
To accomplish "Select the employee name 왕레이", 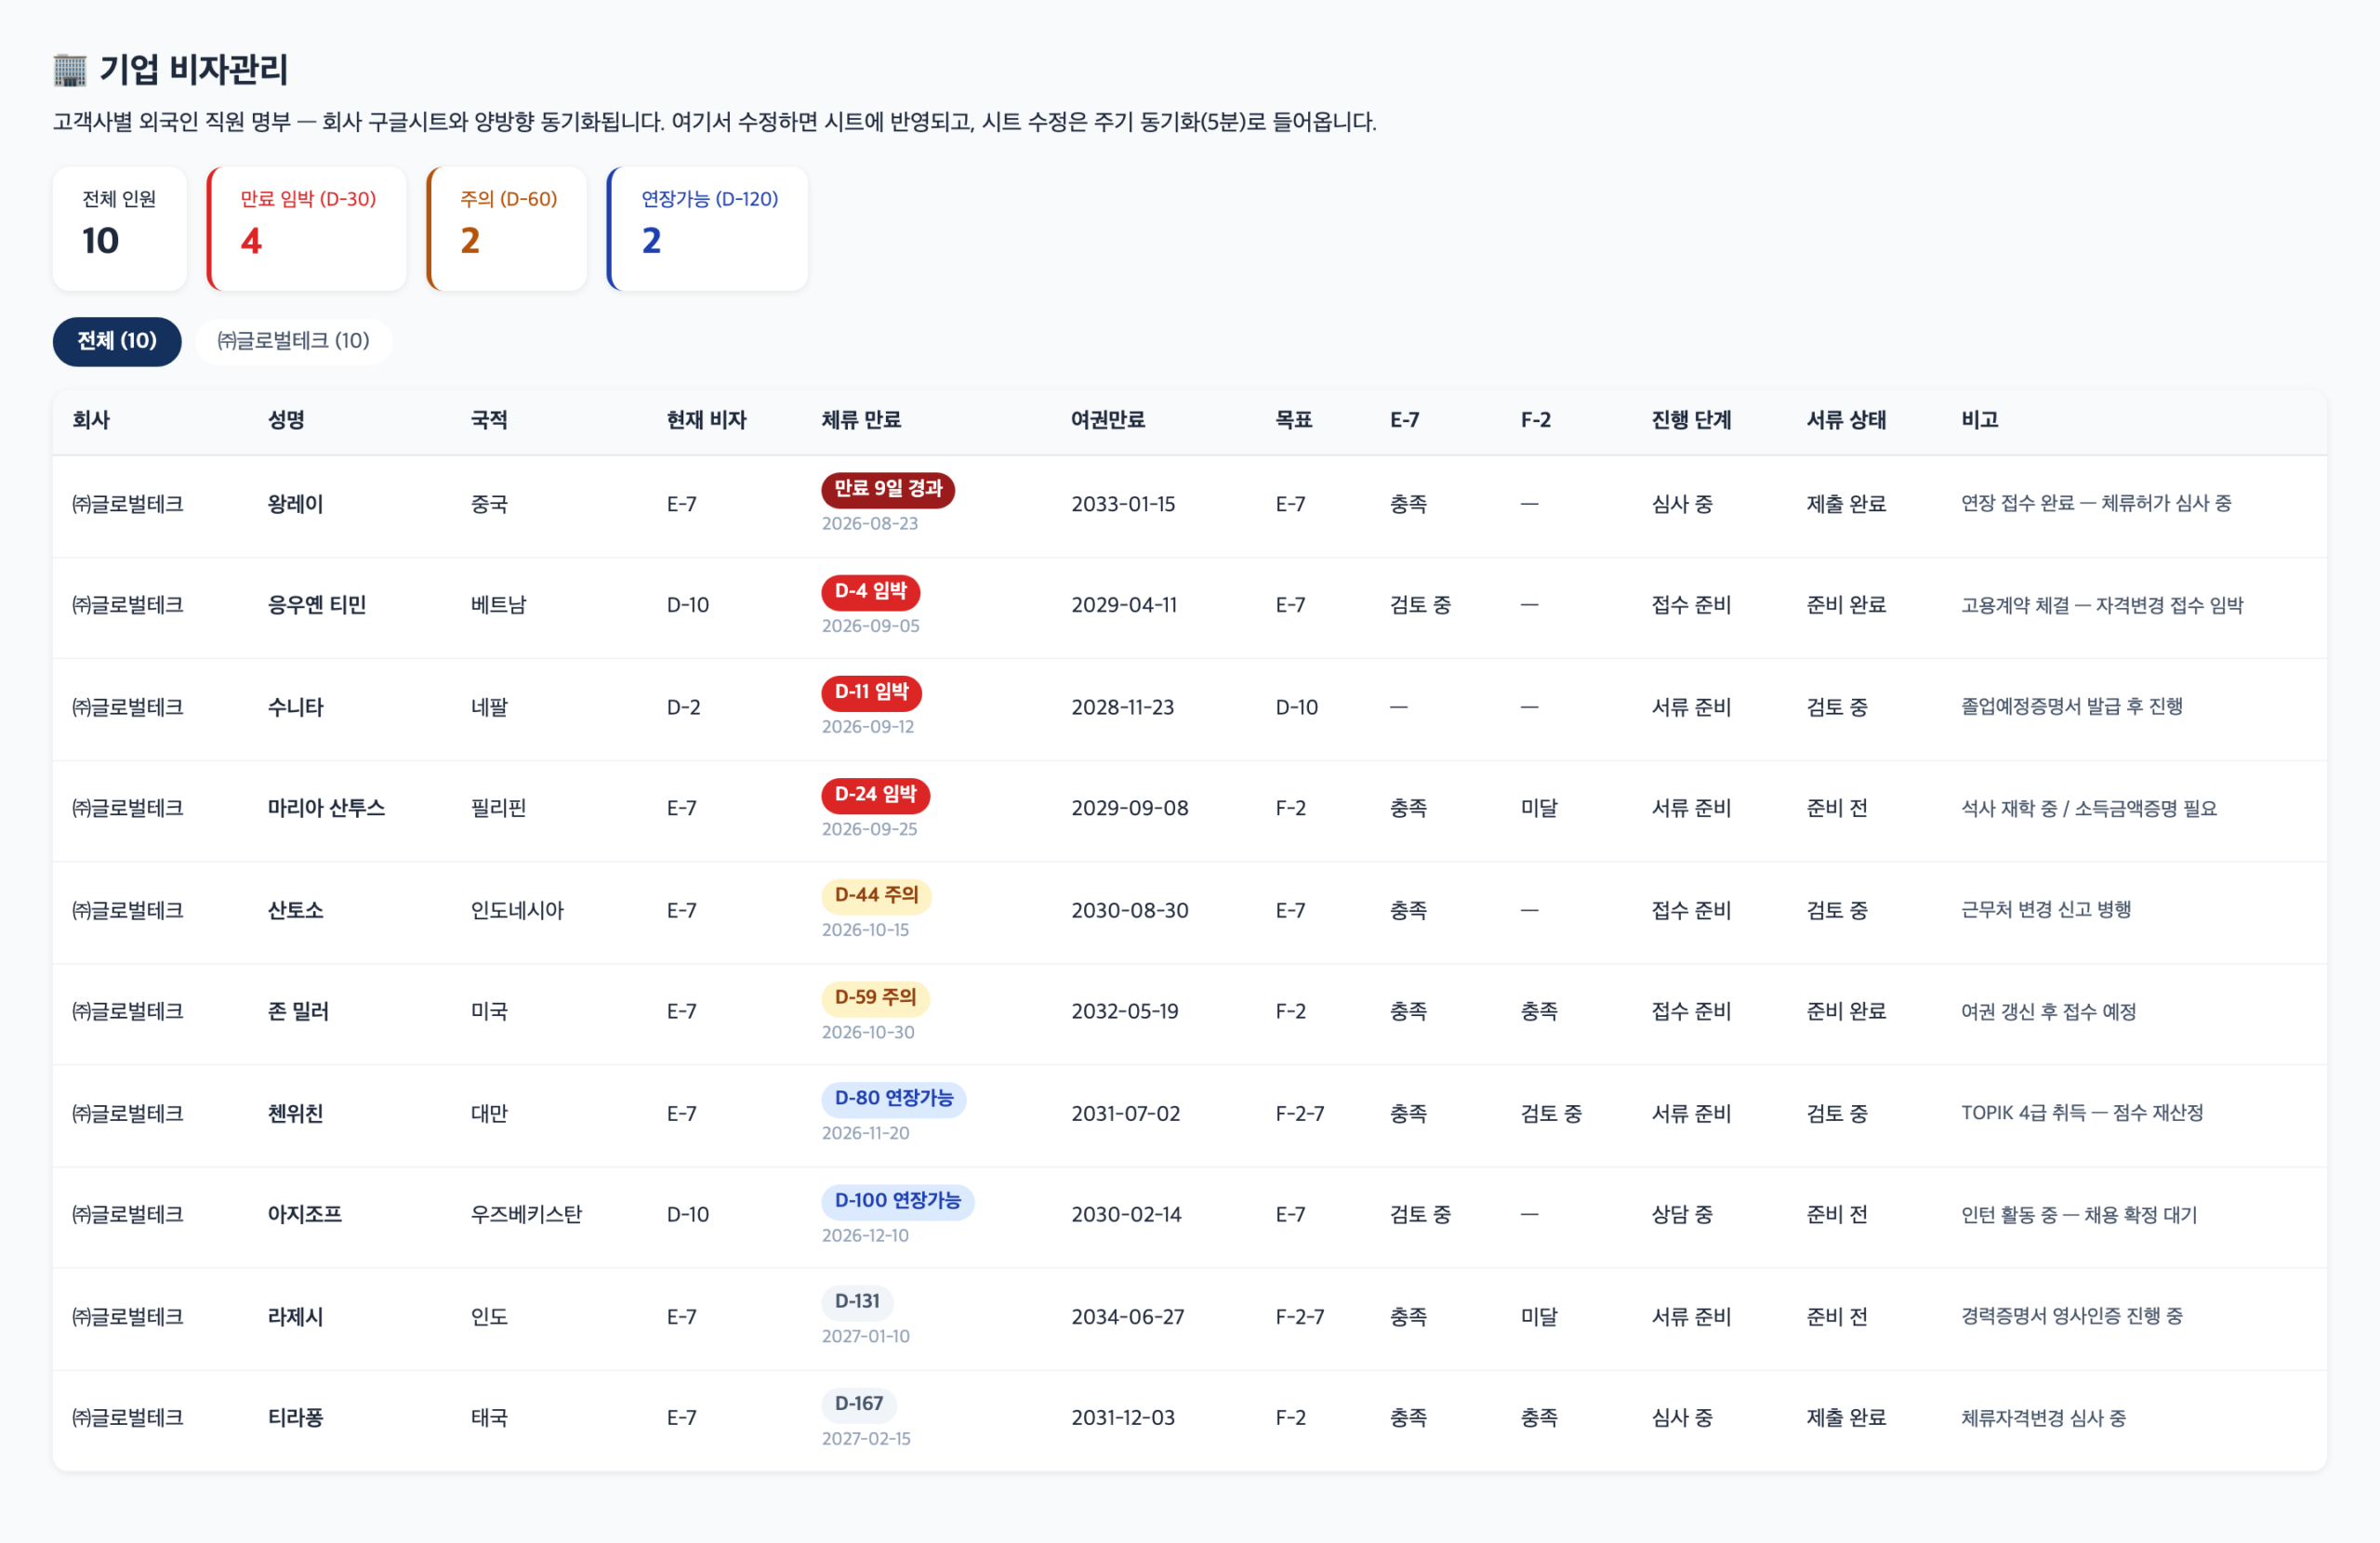I will click(x=295, y=504).
